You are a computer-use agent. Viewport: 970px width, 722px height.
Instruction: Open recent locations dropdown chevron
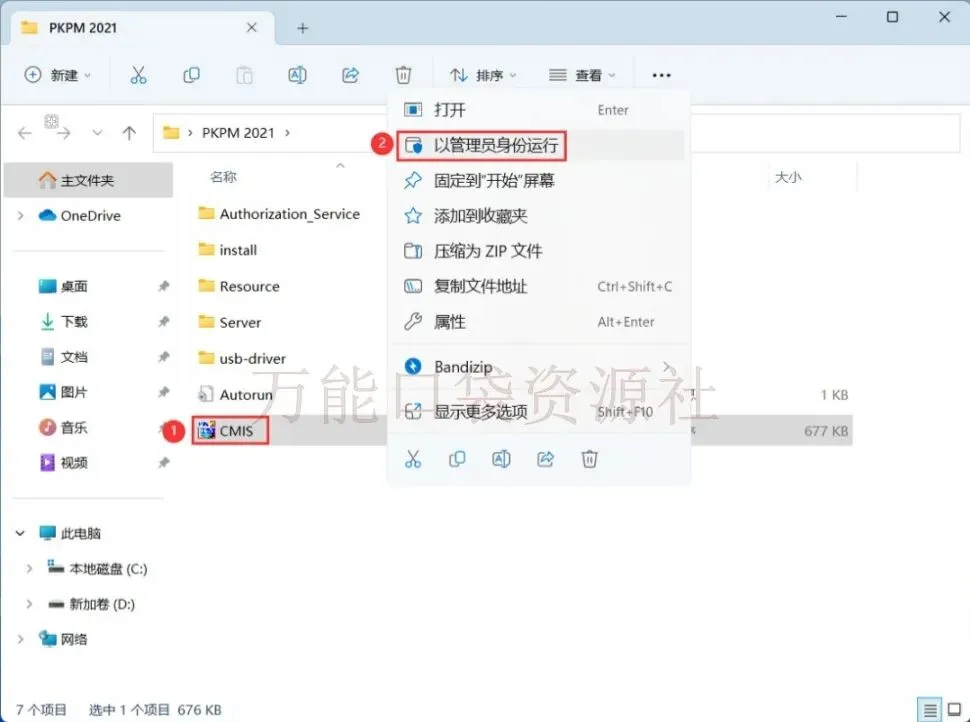97,132
